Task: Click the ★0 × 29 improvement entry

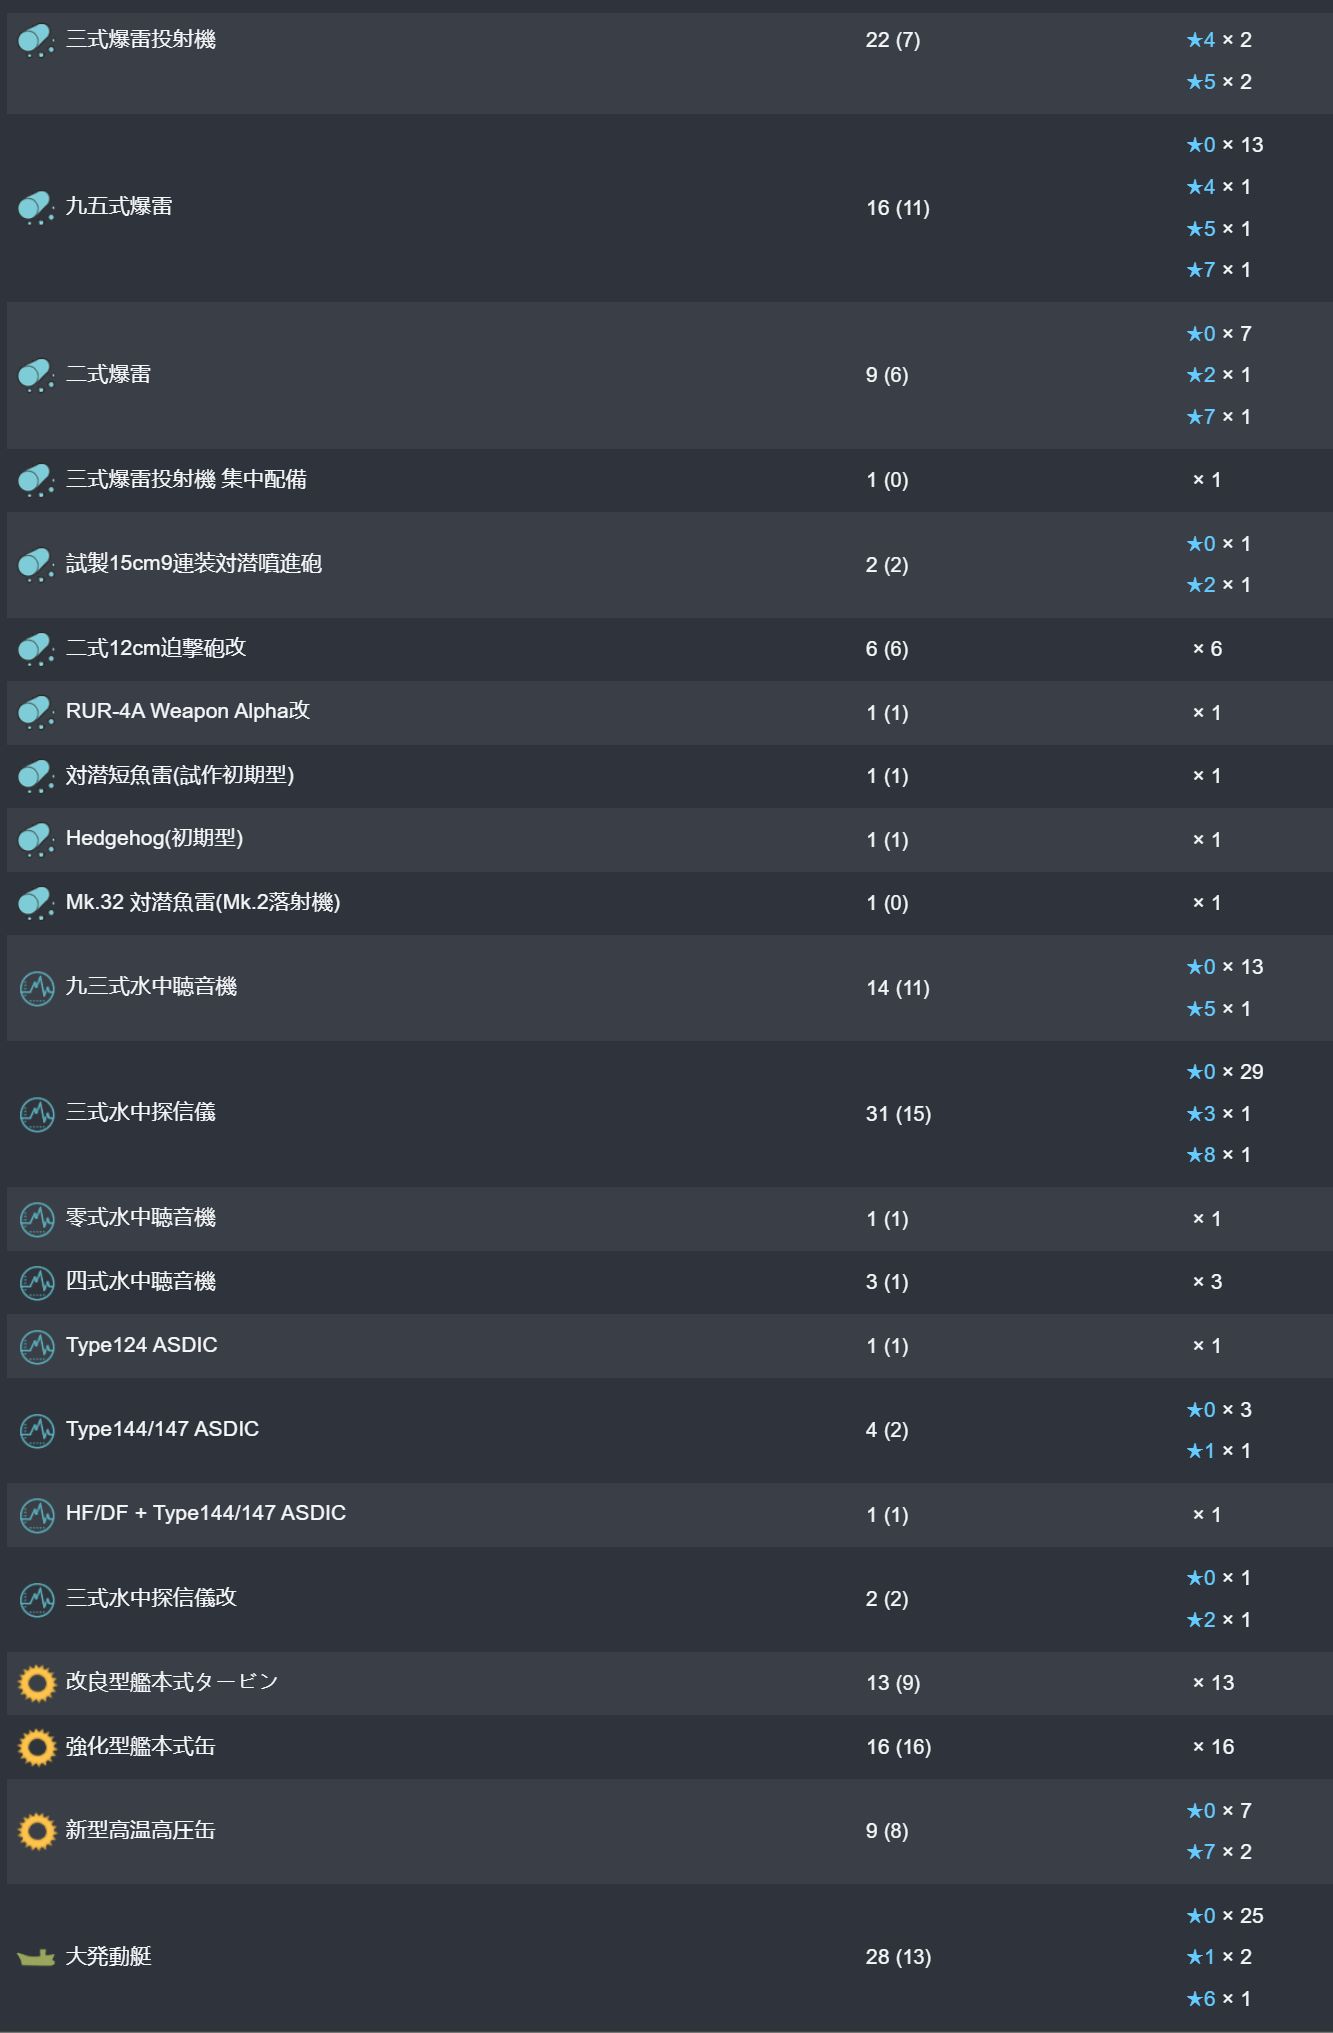Action: coord(1225,1072)
